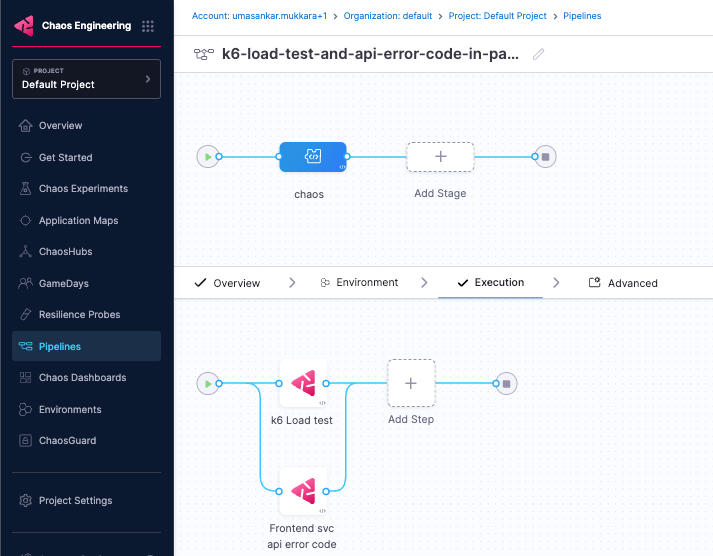Click chevron between Environment and Execution
The image size is (713, 556).
pos(424,283)
